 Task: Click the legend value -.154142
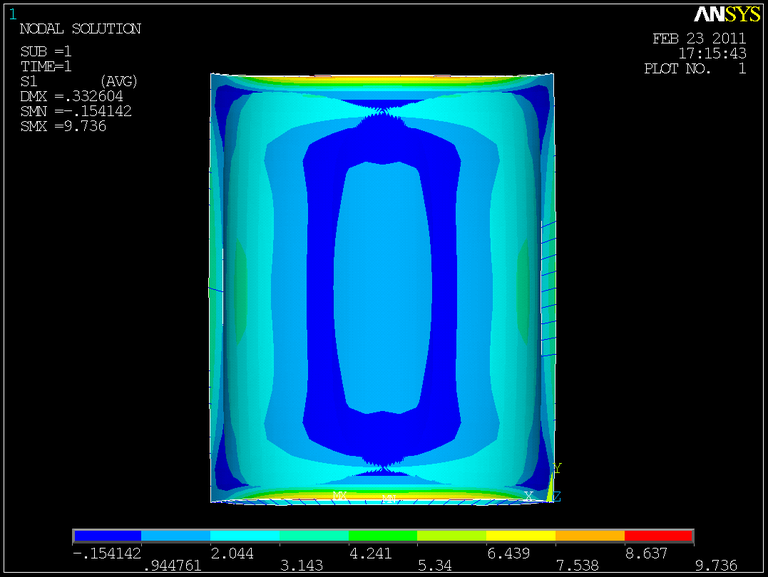[x=107, y=553]
